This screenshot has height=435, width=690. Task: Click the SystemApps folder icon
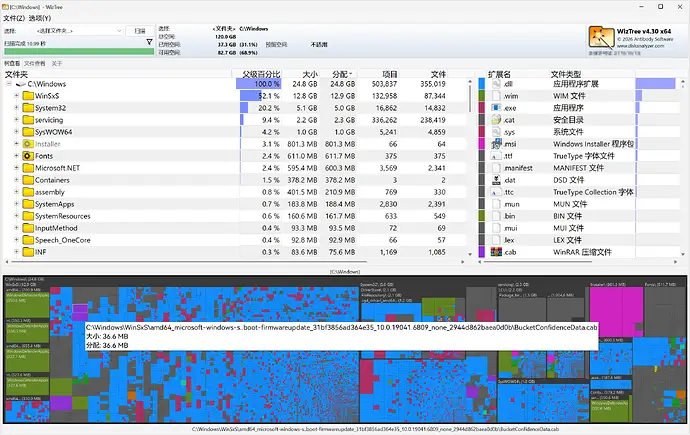(28, 204)
